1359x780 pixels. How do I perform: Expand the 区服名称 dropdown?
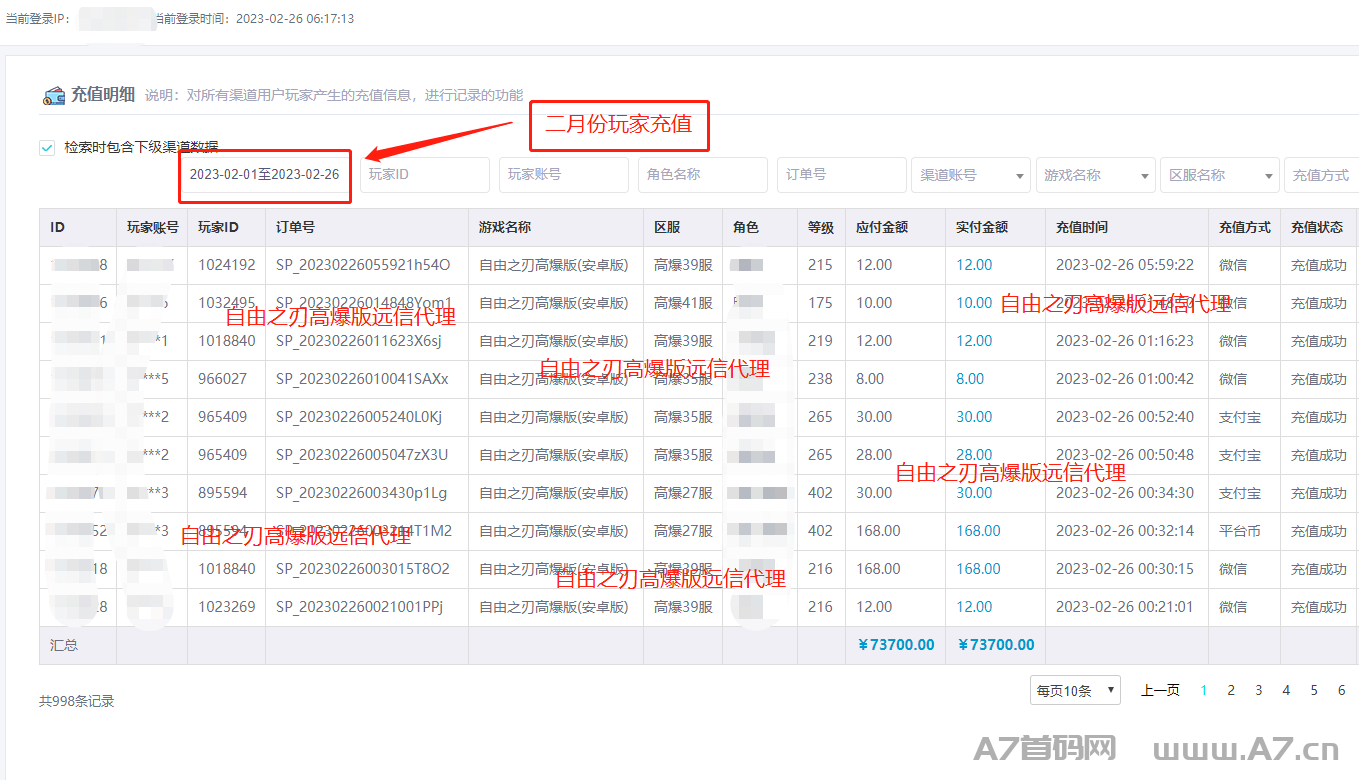point(1219,175)
